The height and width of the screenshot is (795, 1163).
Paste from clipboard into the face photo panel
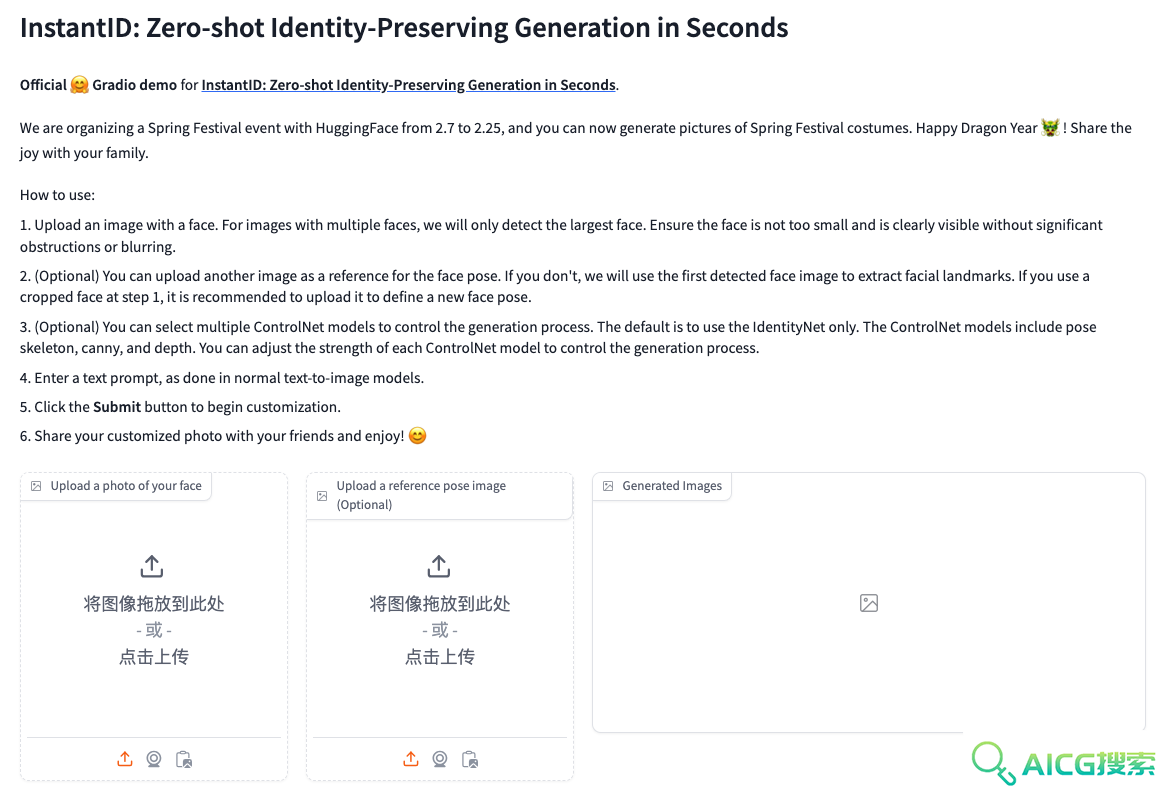point(183,759)
